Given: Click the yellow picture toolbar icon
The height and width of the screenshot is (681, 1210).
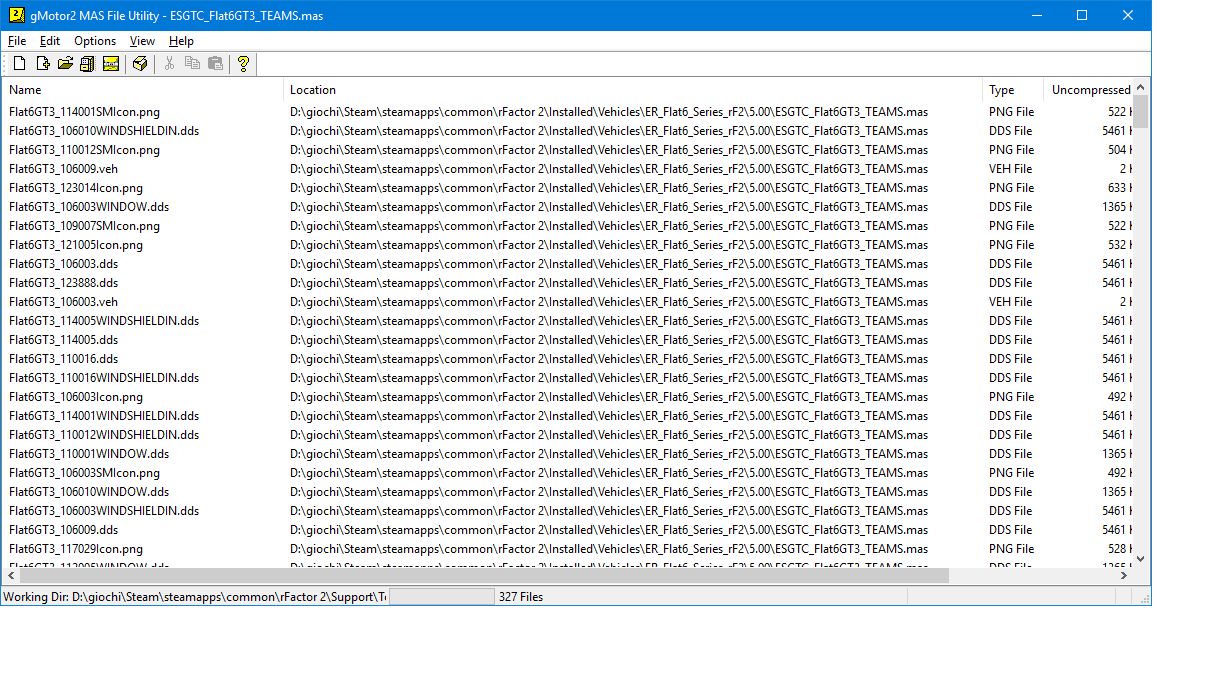Looking at the screenshot, I should (111, 64).
